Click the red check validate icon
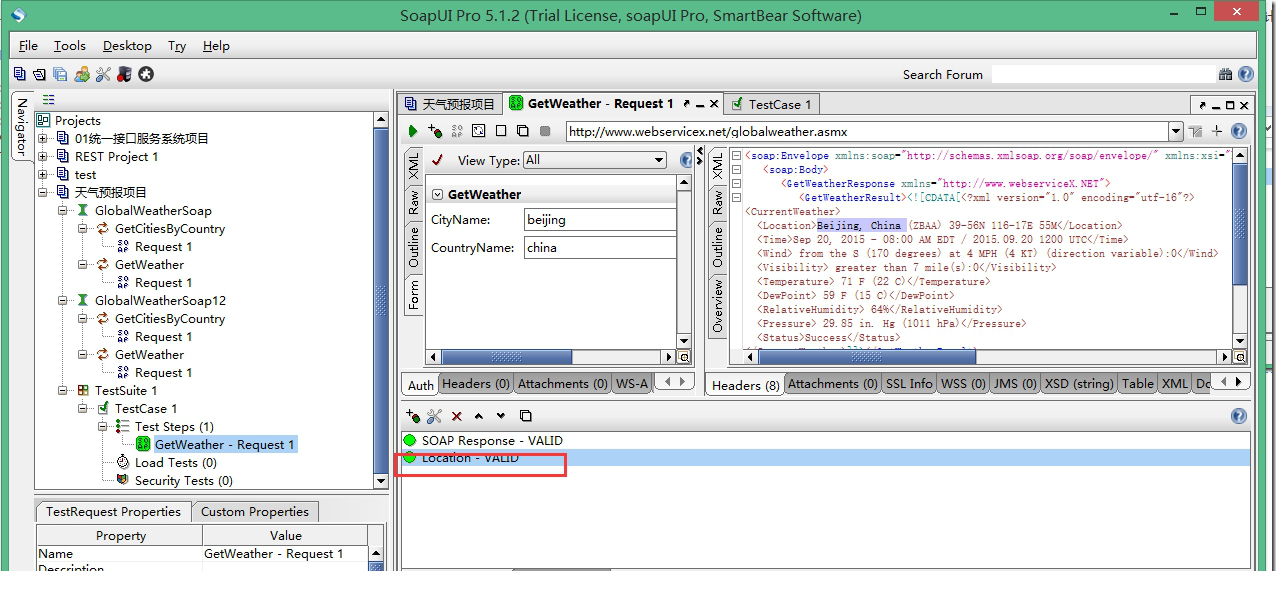Screen dimensions: 1276x593 pyautogui.click(x=437, y=160)
